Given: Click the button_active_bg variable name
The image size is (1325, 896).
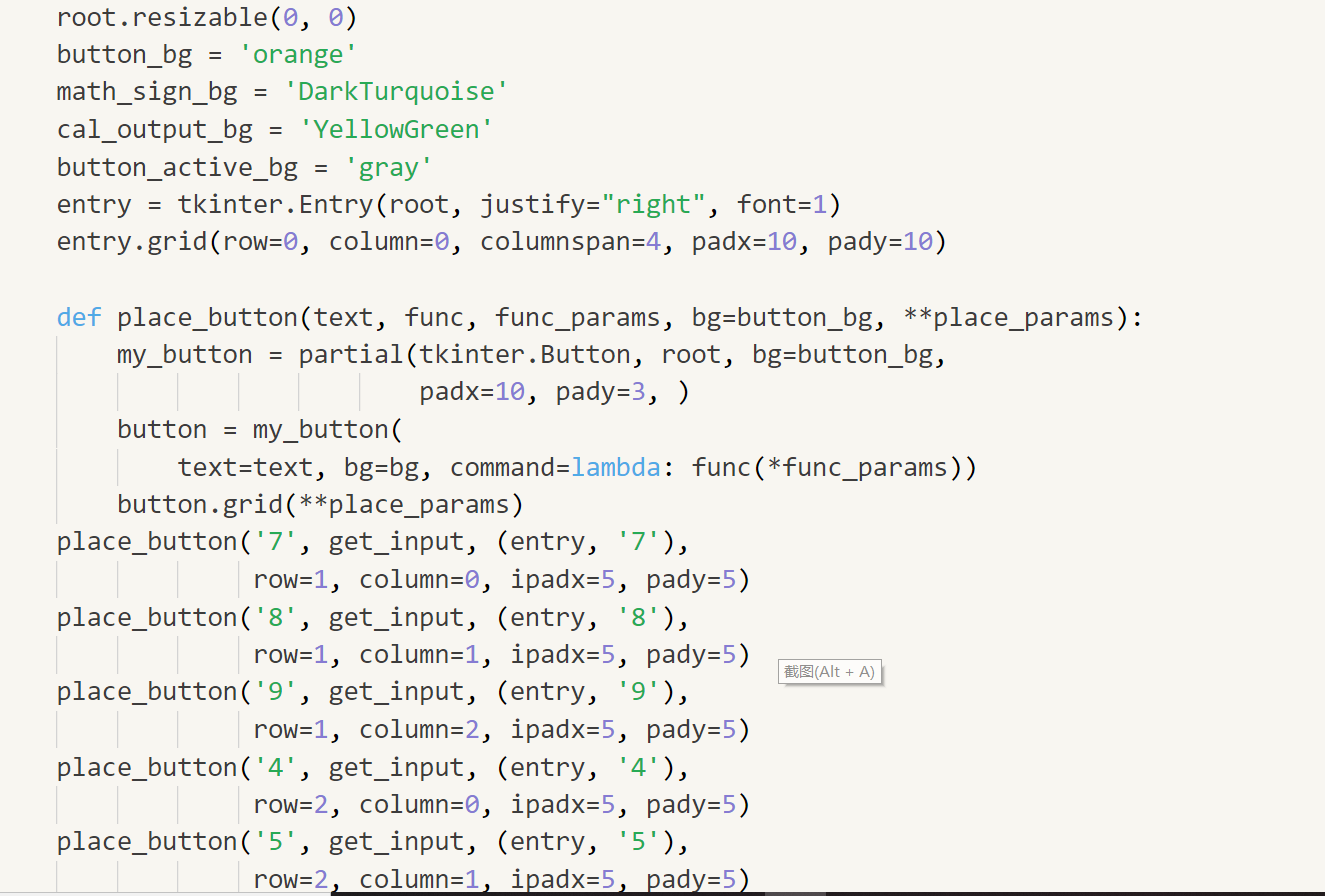Looking at the screenshot, I should [177, 167].
